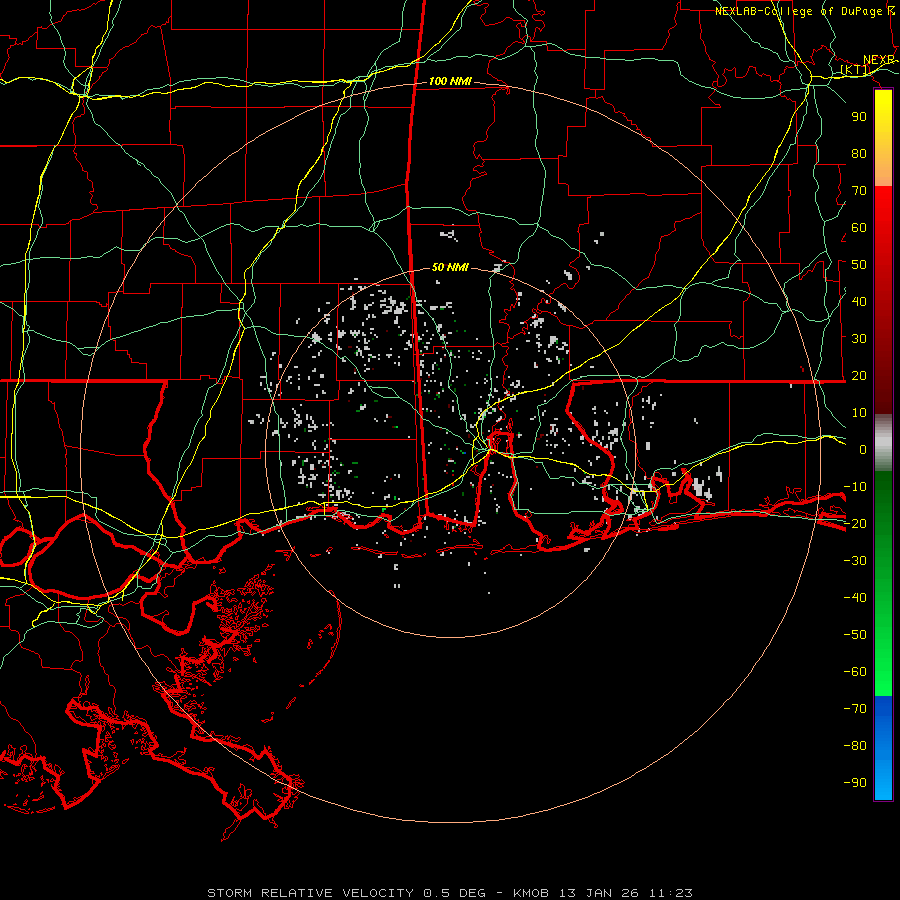Click the 50 NMI range ring label

tap(450, 267)
